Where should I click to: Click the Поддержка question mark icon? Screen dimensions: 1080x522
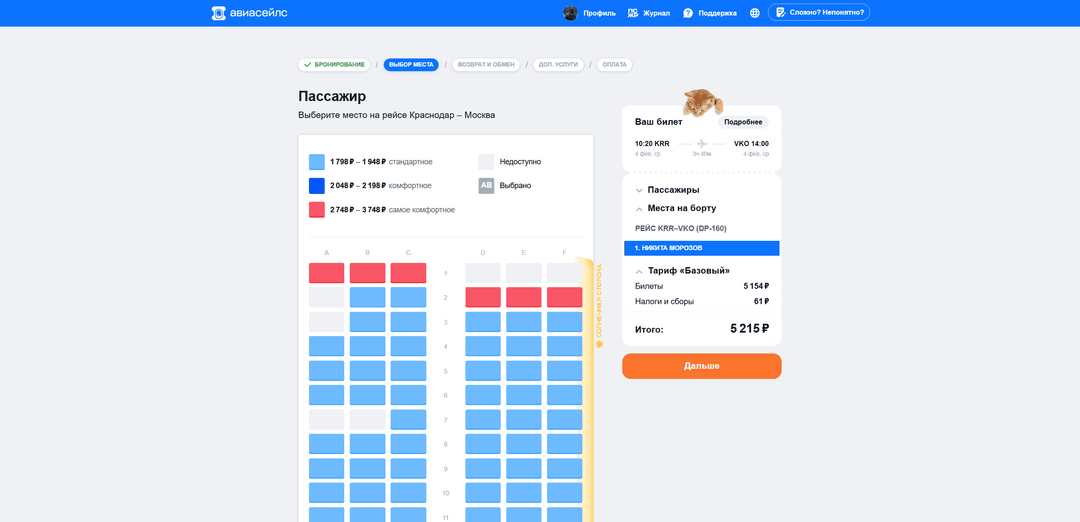pos(687,13)
